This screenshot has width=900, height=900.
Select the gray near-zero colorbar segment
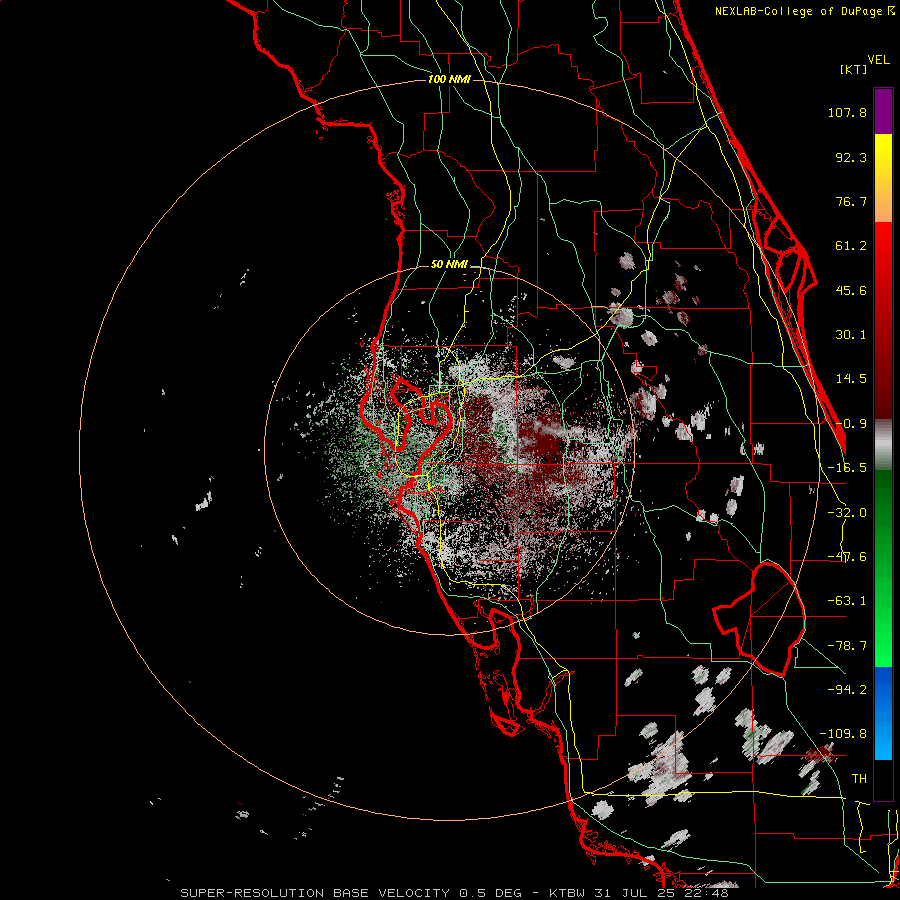tap(883, 445)
